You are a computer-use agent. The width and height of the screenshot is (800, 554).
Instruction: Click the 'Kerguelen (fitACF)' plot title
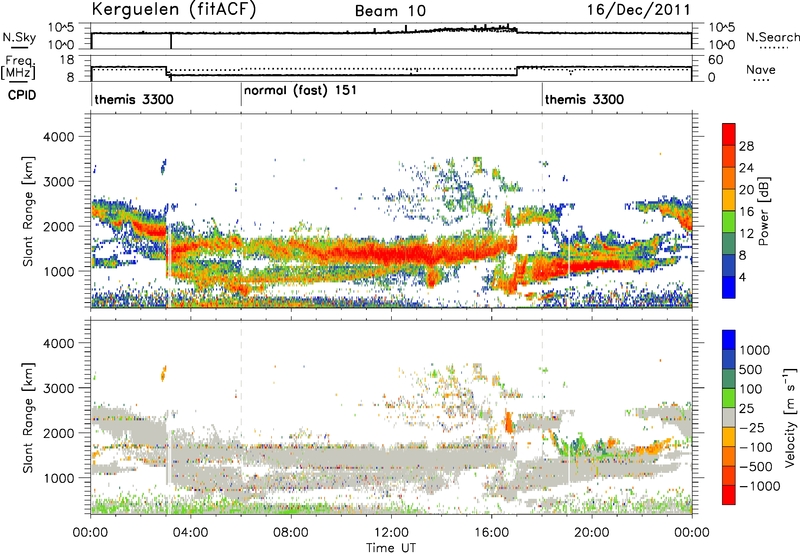tap(173, 9)
